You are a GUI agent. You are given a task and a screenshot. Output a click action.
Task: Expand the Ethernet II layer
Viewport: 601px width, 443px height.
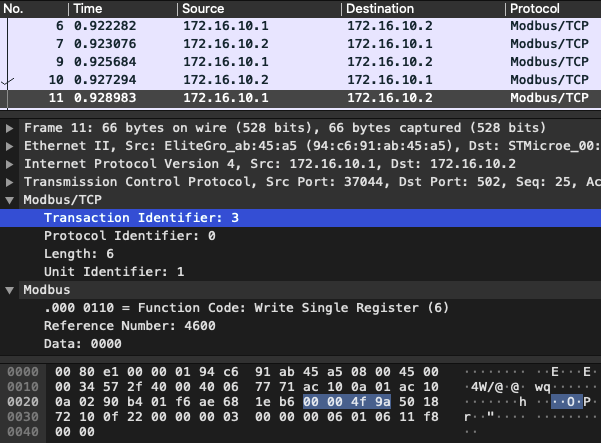pyautogui.click(x=10, y=146)
